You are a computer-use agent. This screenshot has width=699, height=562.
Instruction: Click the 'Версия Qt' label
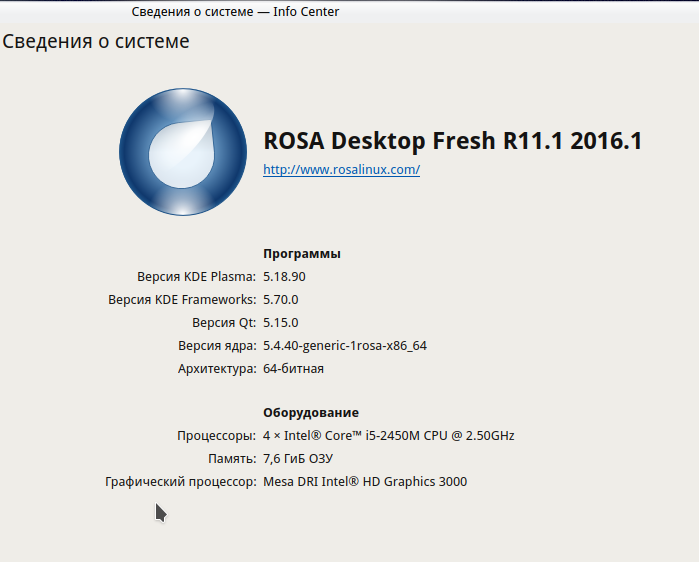(x=224, y=323)
